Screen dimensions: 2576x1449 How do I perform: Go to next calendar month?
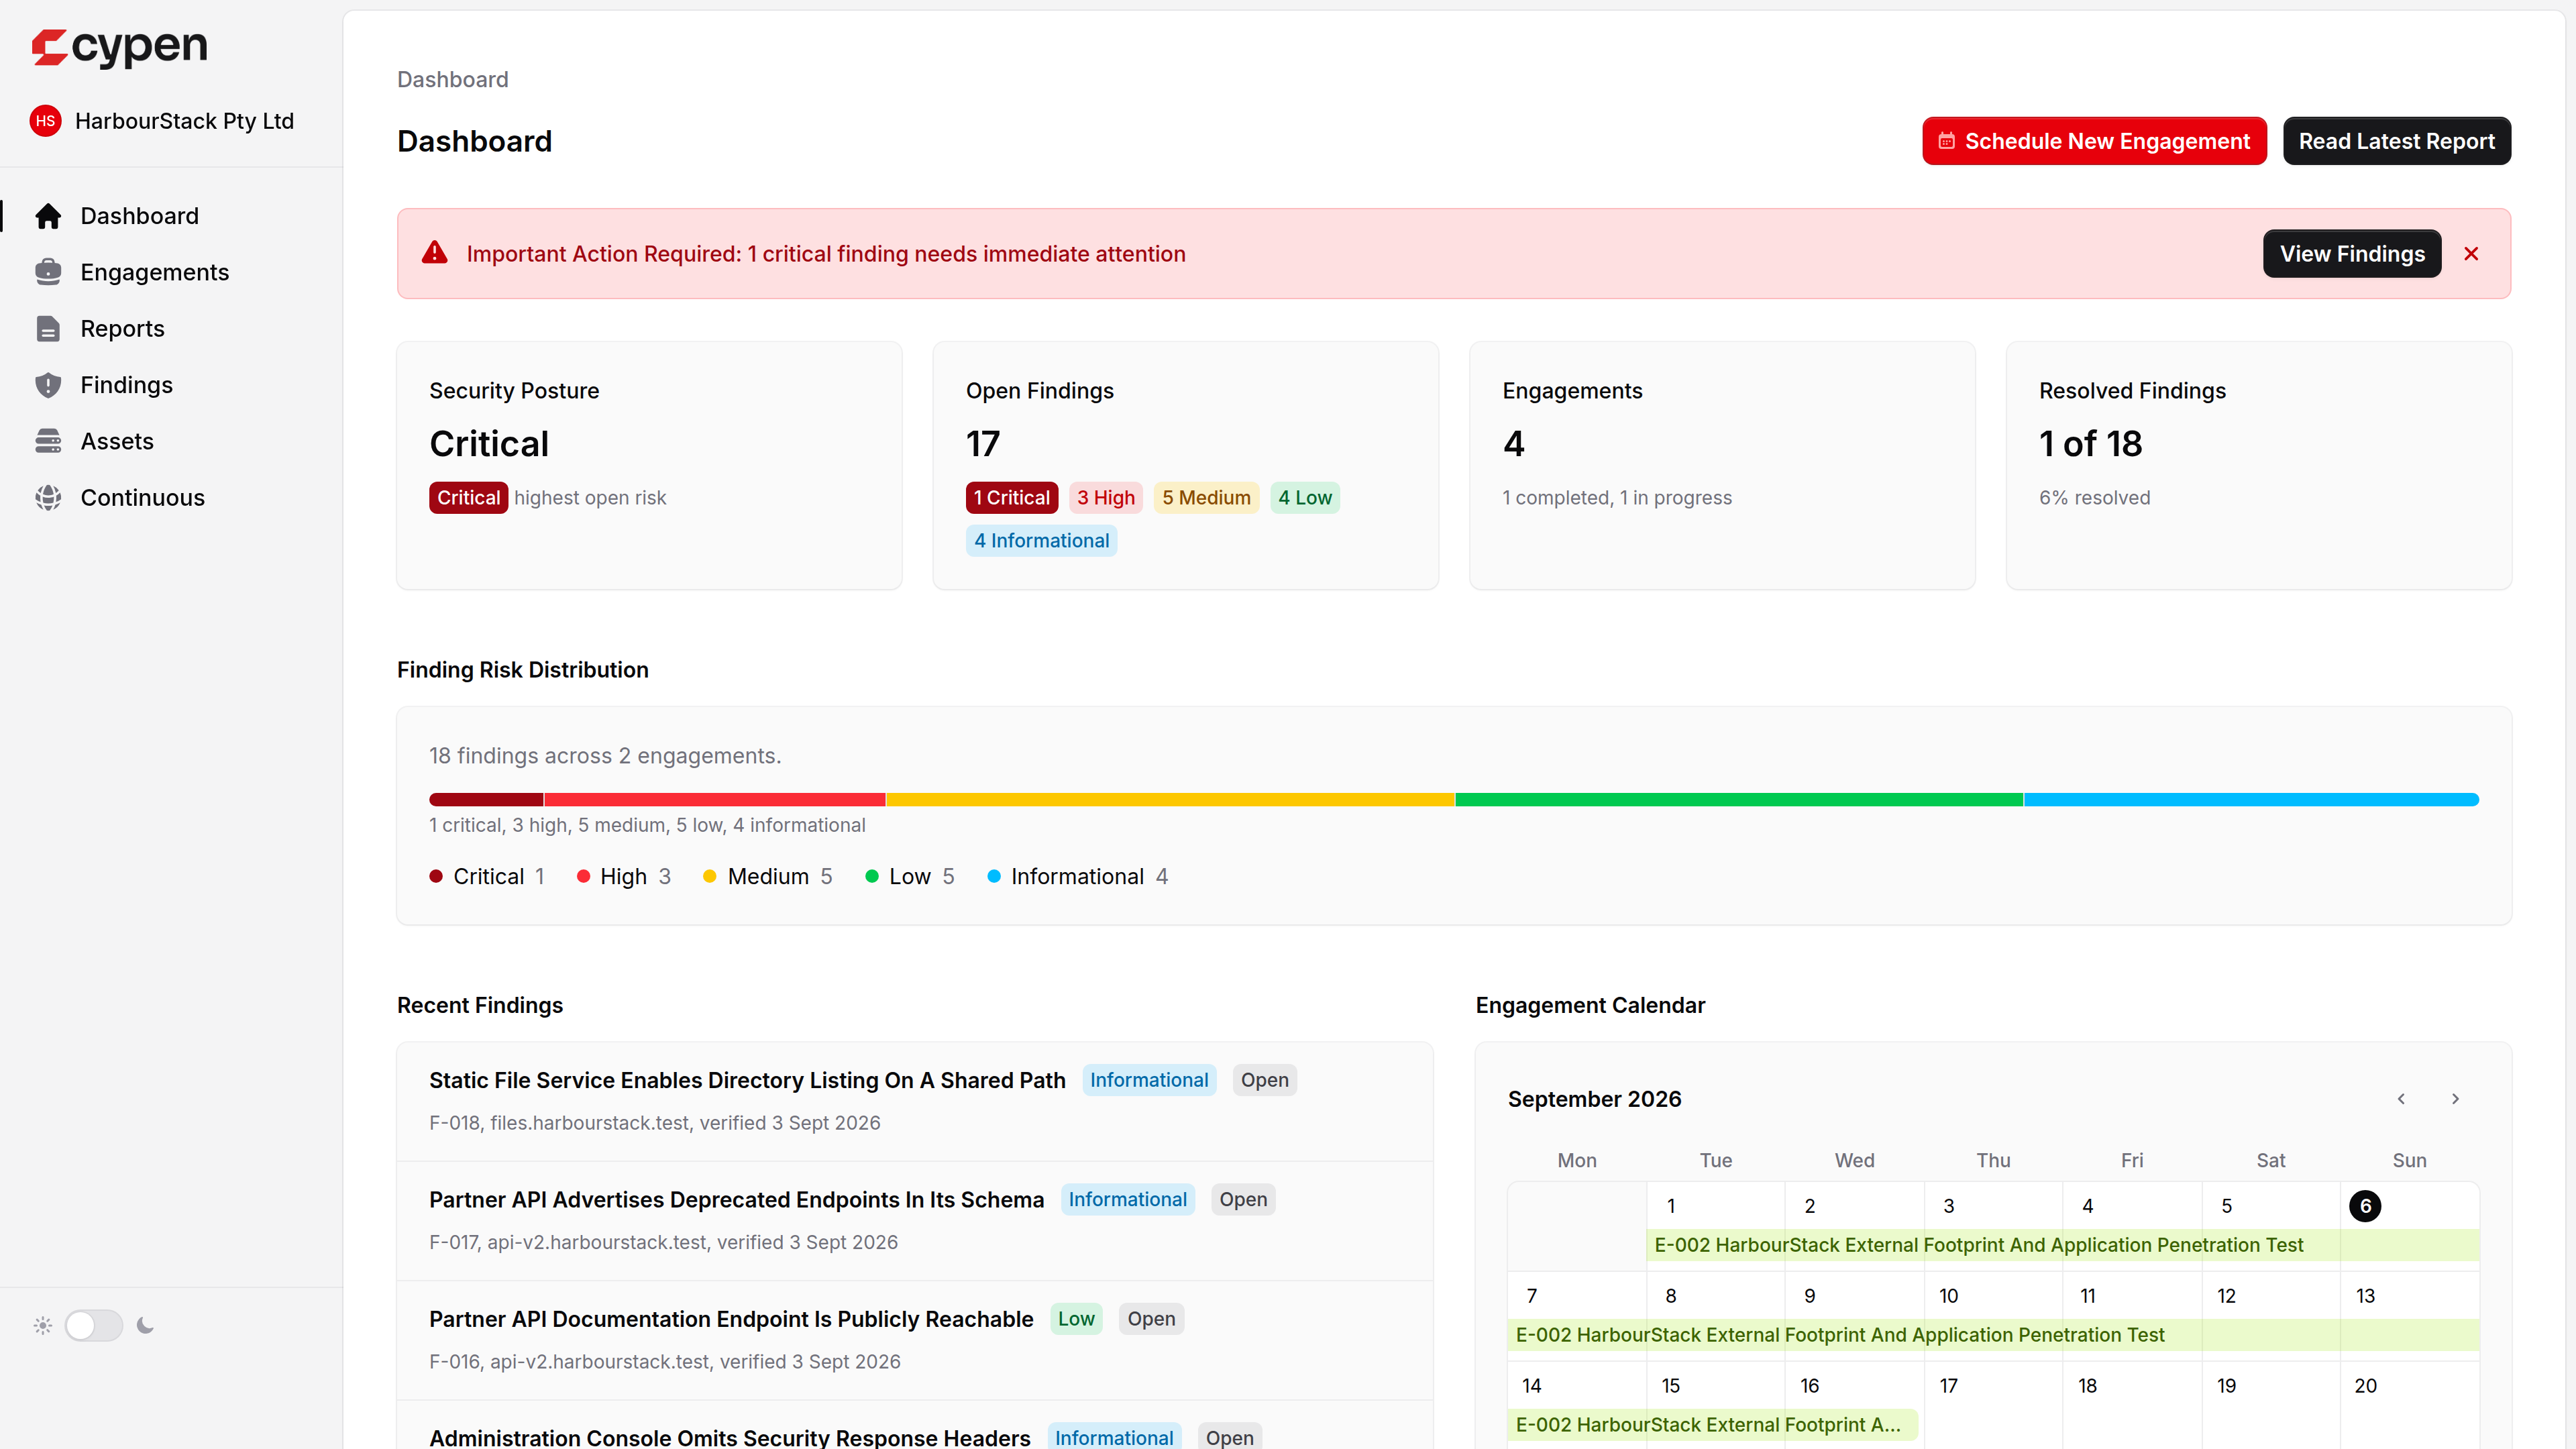2455,1099
